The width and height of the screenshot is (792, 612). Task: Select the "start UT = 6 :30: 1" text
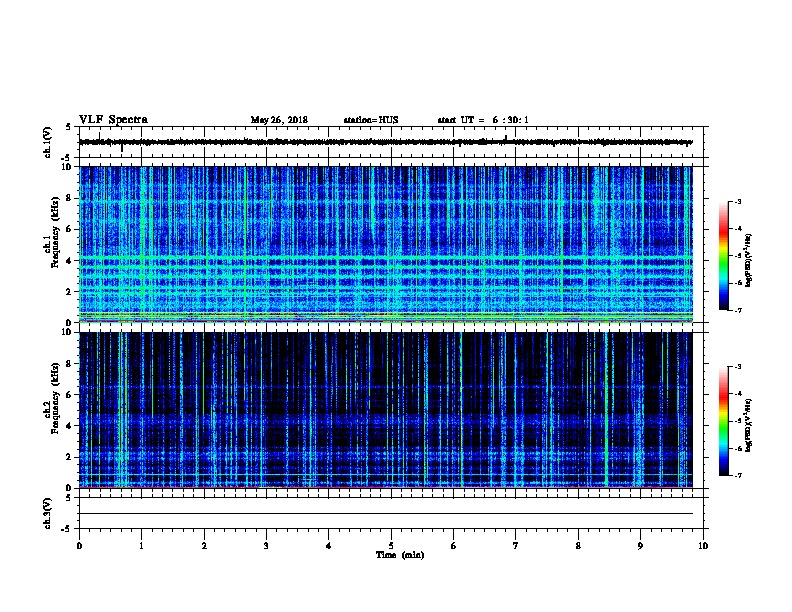(483, 120)
